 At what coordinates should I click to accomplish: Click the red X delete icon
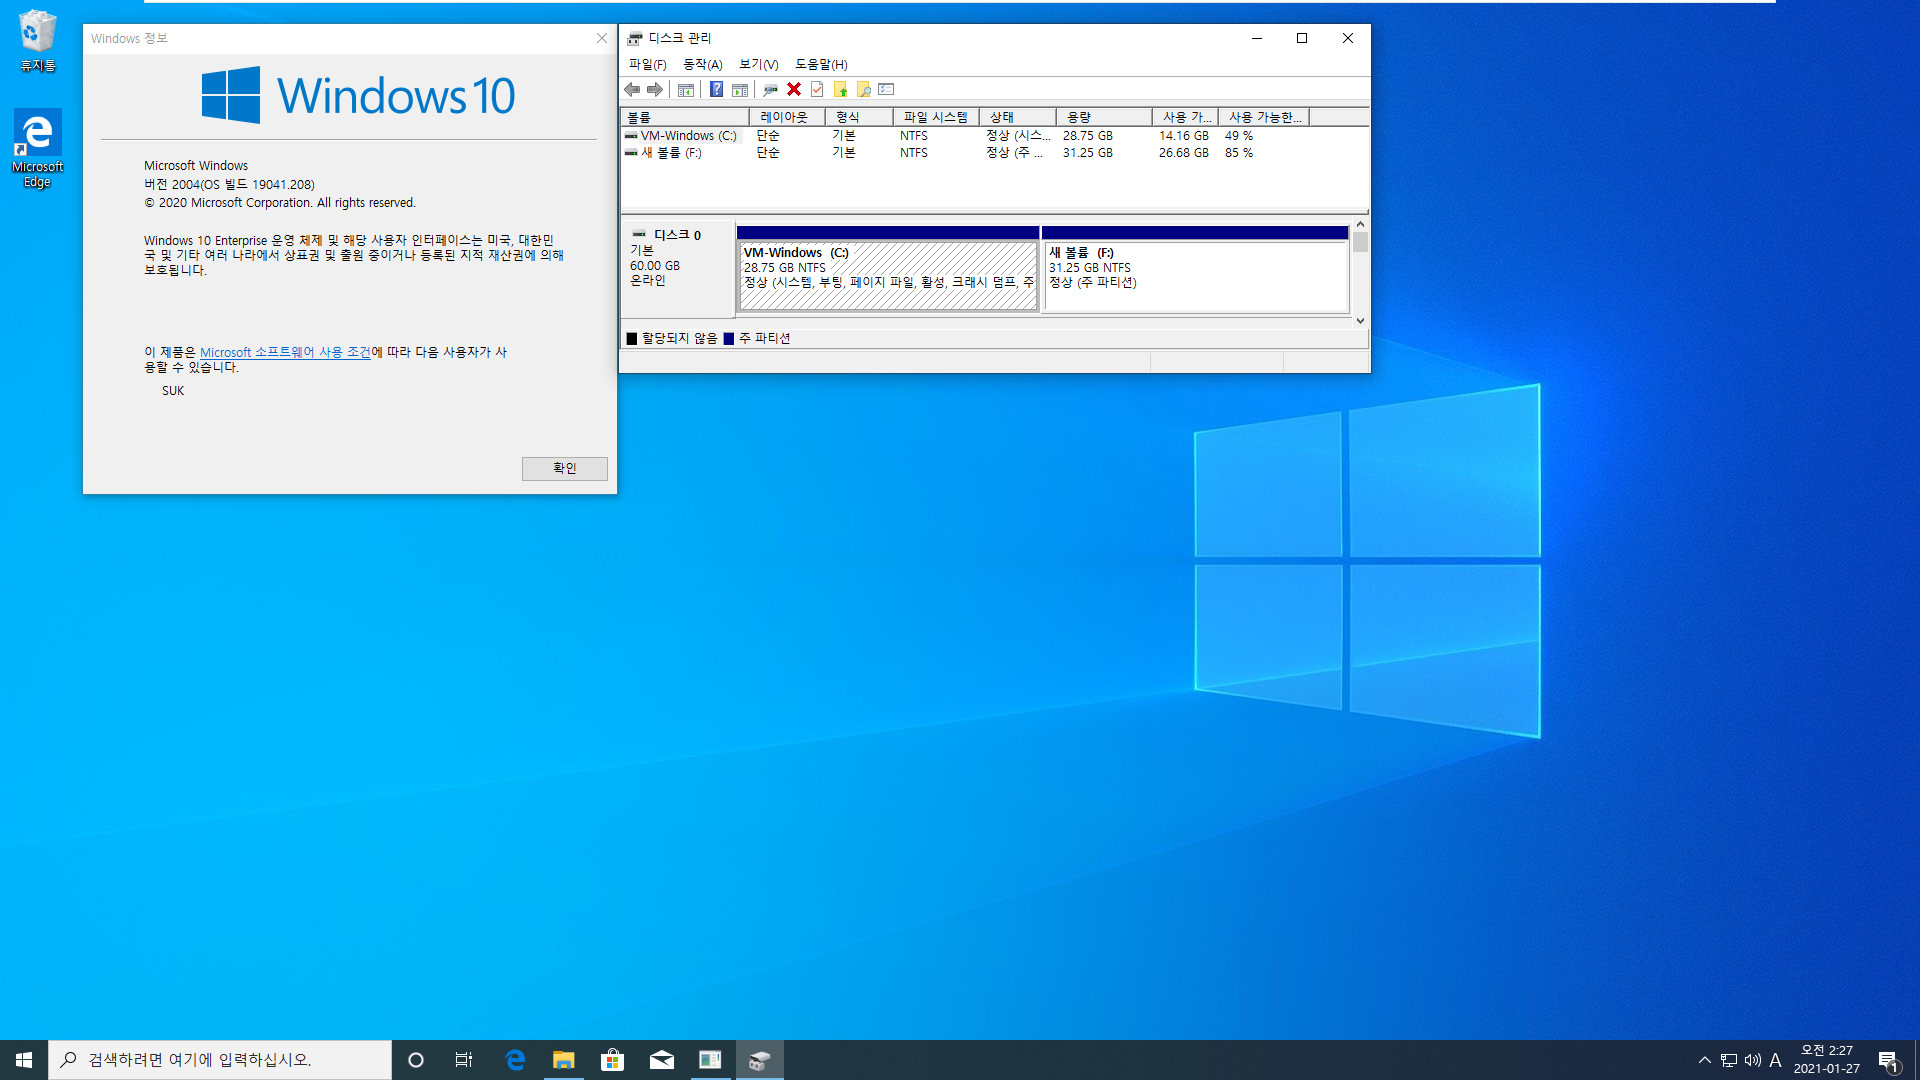pos(794,90)
